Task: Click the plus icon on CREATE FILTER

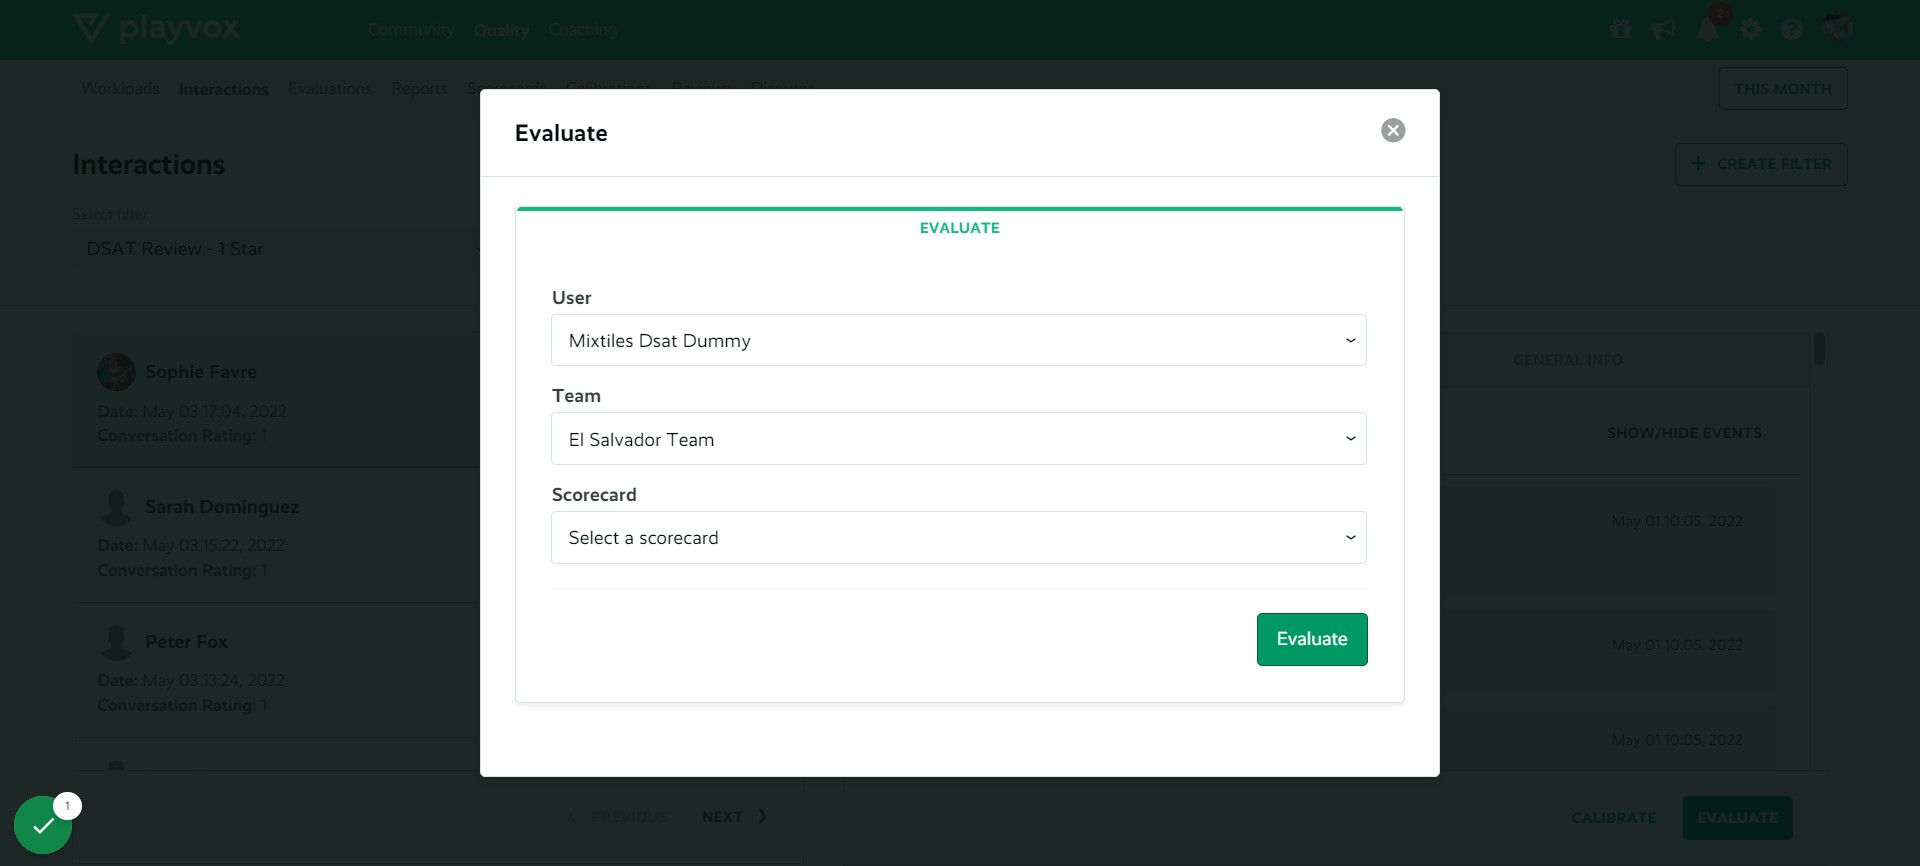Action: 1698,163
